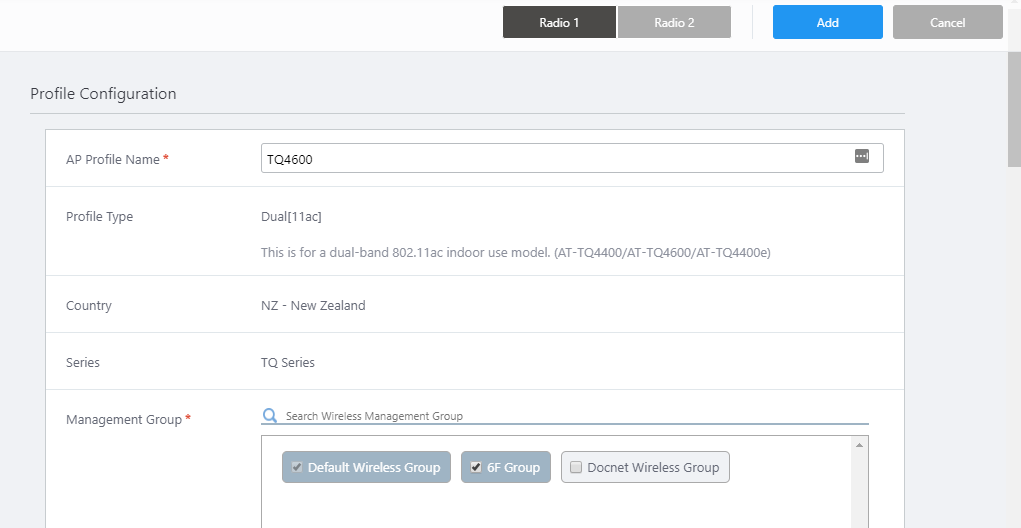Click the ellipsis icon in the AP Profile Name field
The height and width of the screenshot is (528, 1021).
(x=862, y=157)
